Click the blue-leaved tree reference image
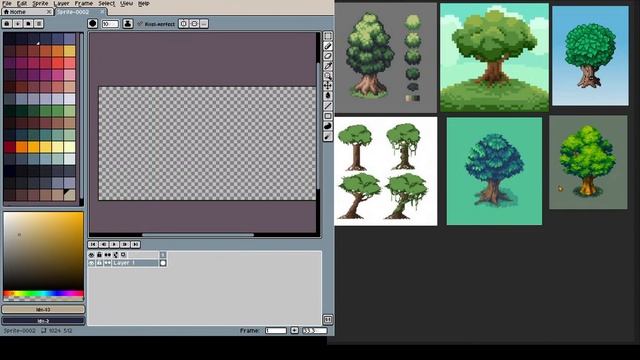The height and width of the screenshot is (360, 640). (494, 171)
